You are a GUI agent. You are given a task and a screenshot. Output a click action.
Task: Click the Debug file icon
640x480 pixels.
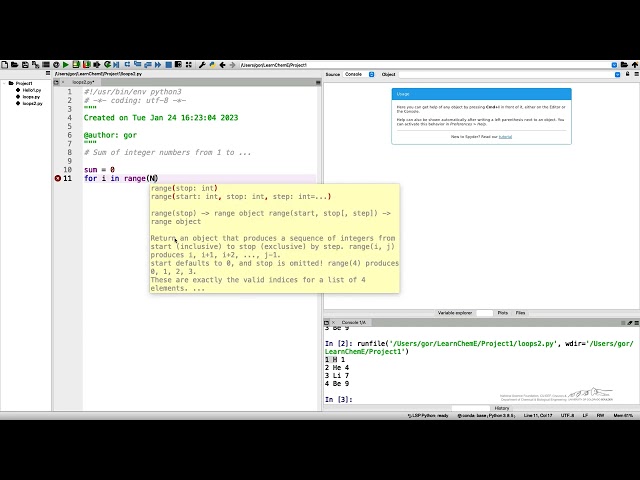(116, 64)
